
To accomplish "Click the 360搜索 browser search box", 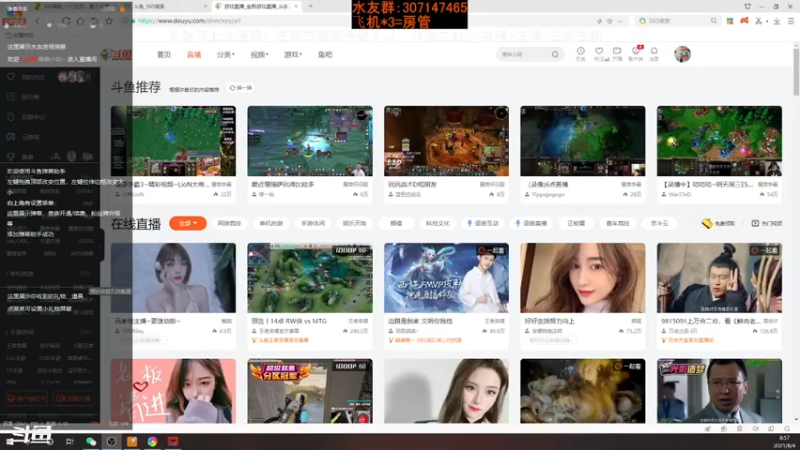I will [x=676, y=21].
